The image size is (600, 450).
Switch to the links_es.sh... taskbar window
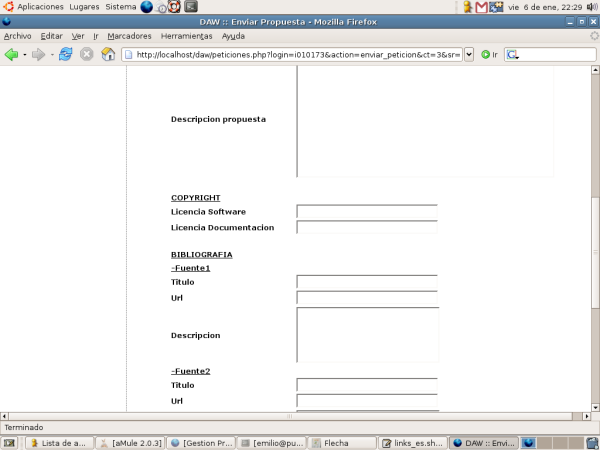pos(413,443)
